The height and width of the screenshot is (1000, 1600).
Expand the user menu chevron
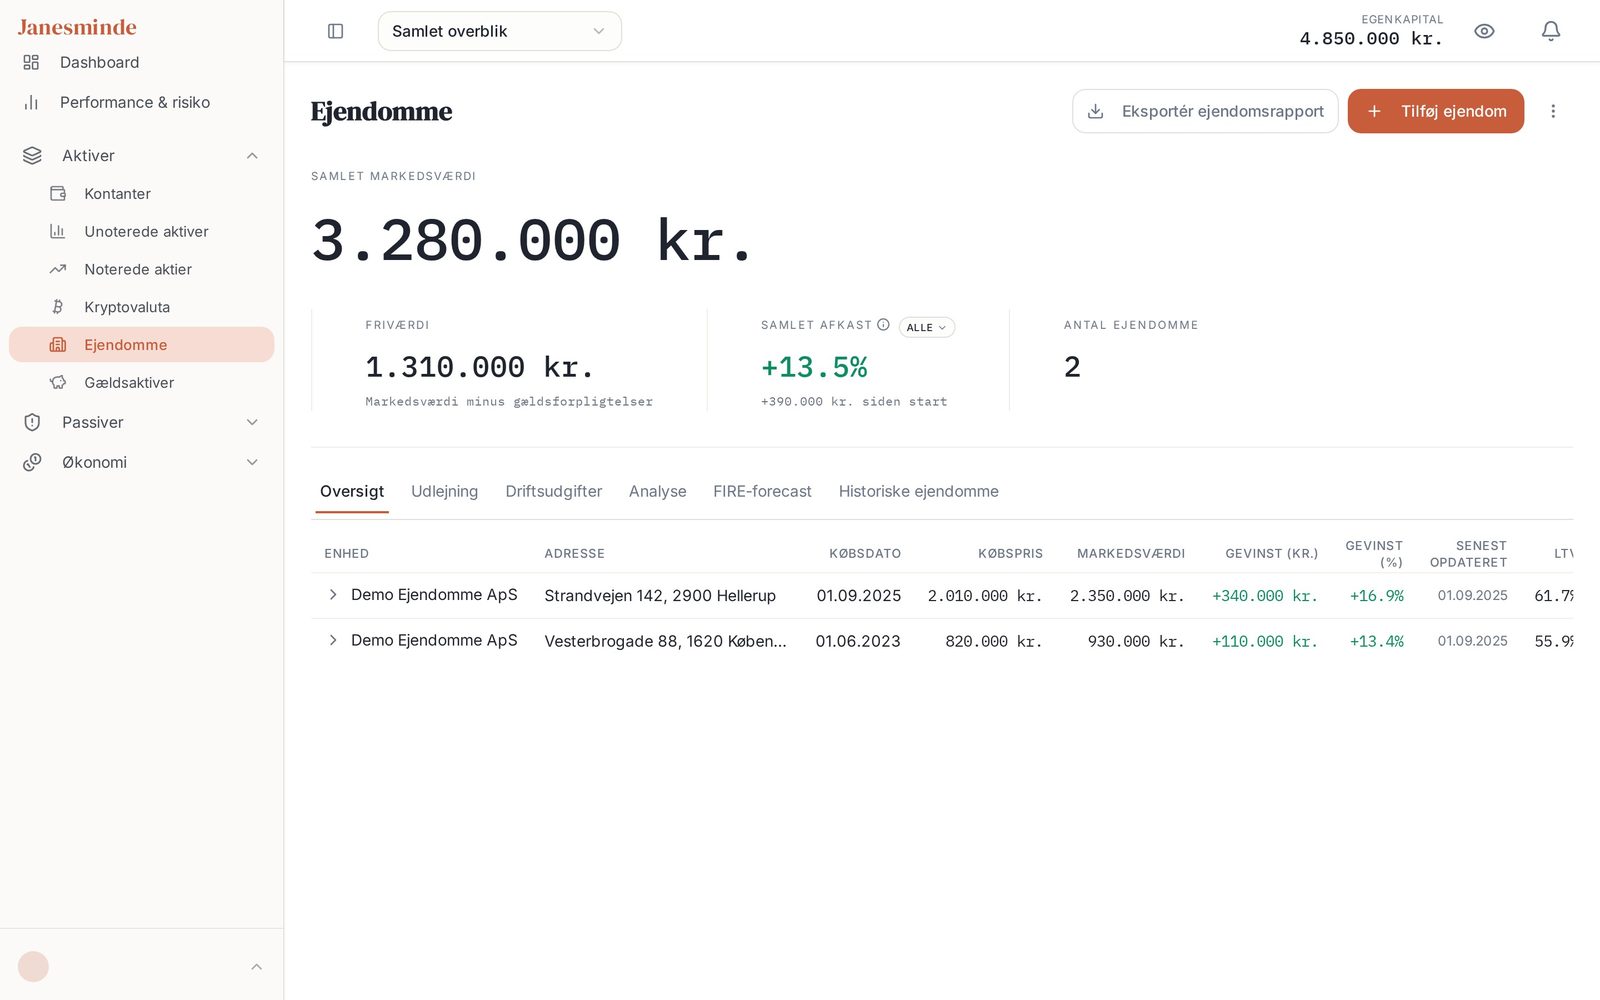[256, 967]
